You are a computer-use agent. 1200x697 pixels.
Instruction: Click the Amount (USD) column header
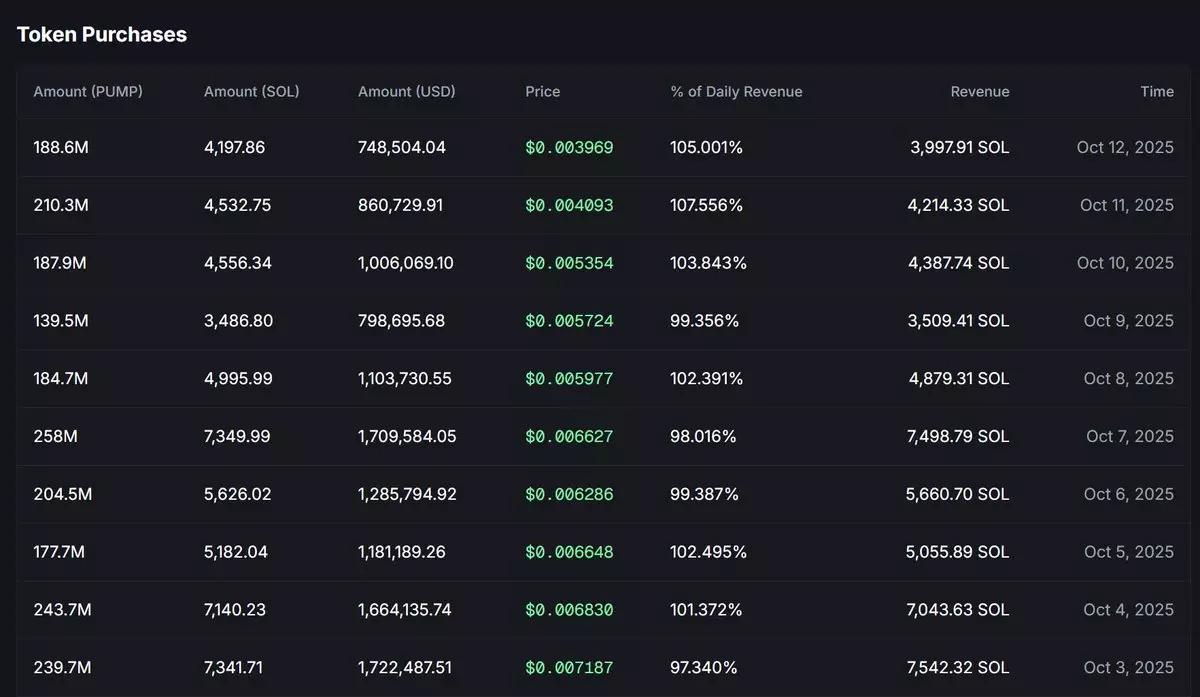click(x=406, y=92)
